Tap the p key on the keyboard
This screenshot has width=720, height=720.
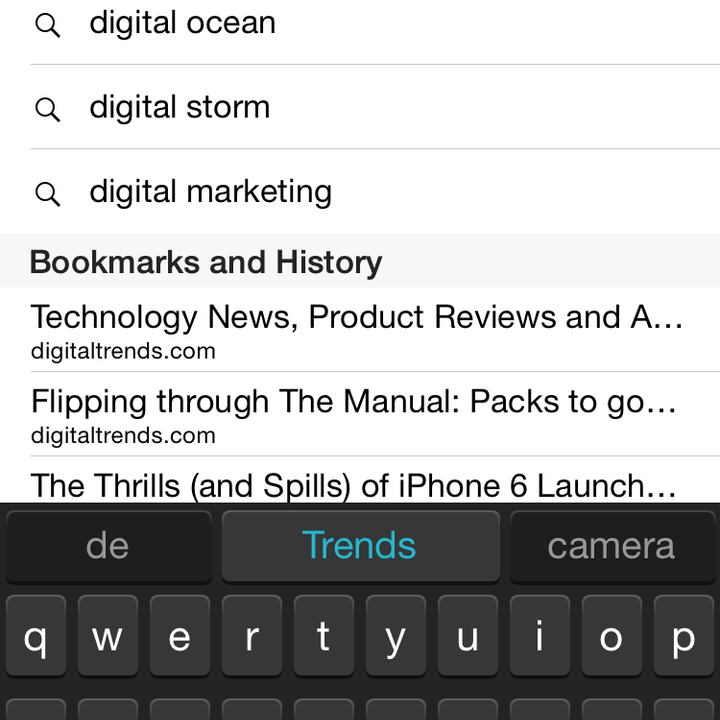[684, 636]
